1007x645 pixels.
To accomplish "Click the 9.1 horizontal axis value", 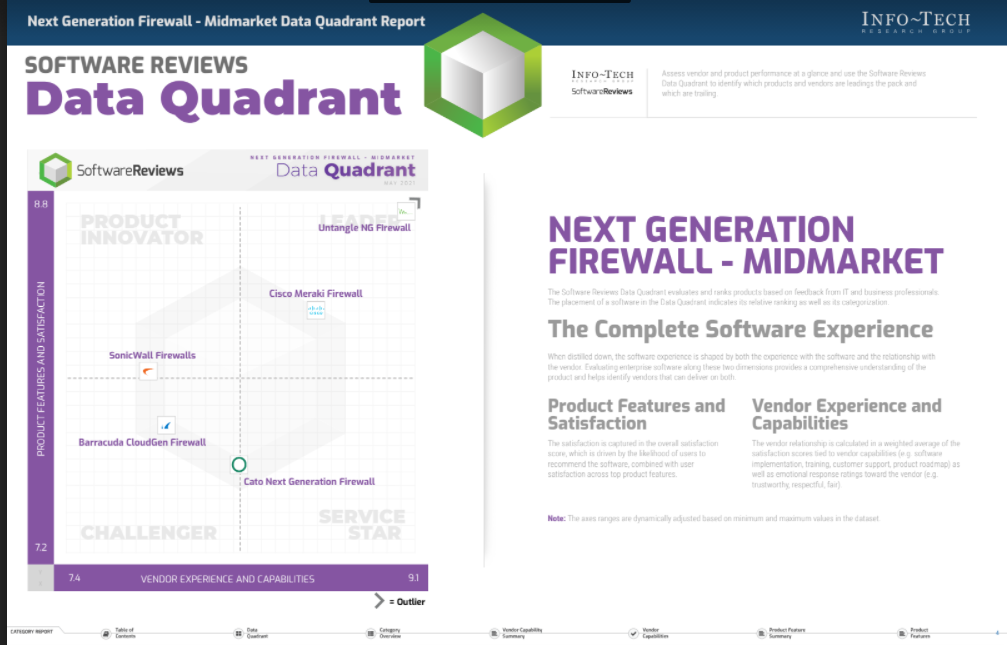I will pos(414,578).
